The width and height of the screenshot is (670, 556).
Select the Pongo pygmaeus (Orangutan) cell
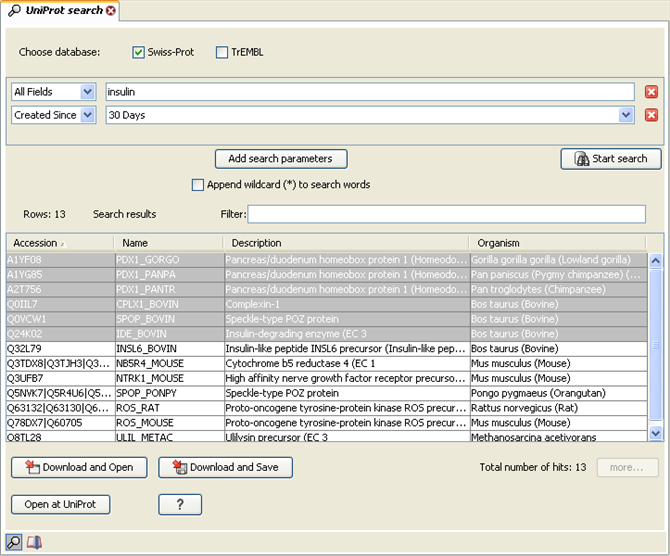click(558, 393)
